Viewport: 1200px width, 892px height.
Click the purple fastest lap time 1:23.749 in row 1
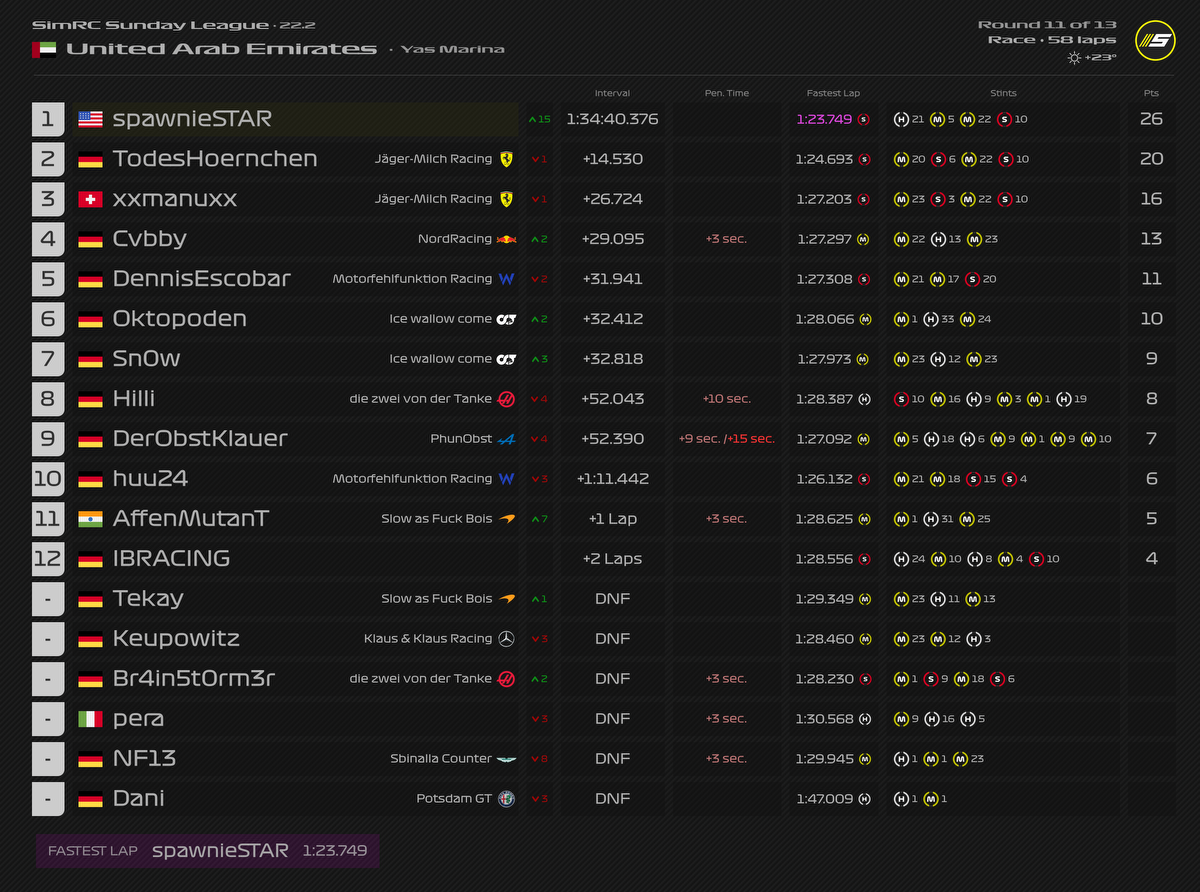click(x=824, y=119)
